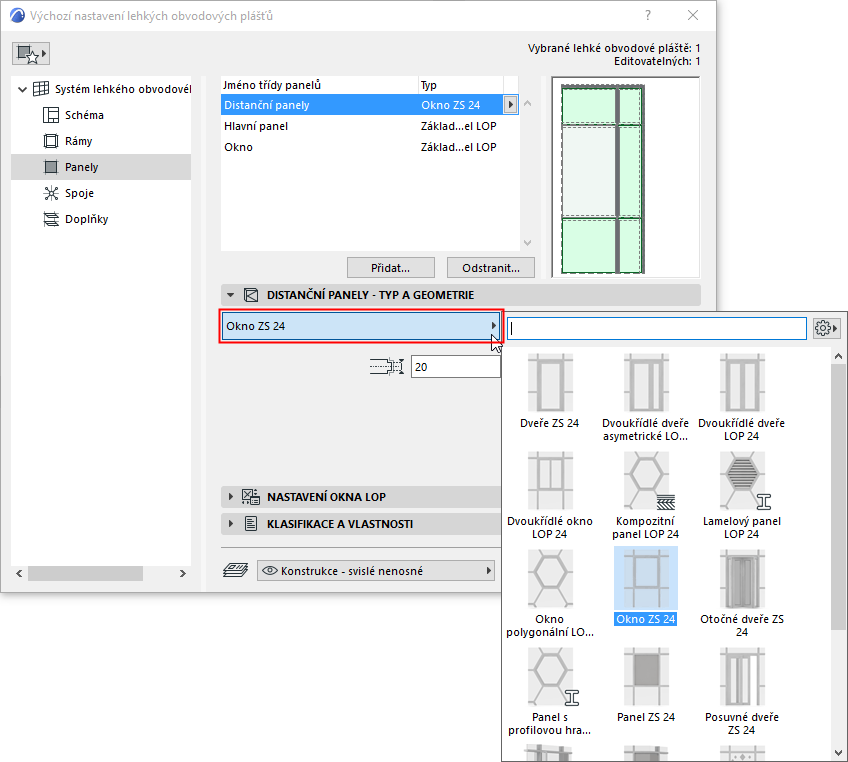
Task: Click the Odstranit button
Action: point(492,267)
